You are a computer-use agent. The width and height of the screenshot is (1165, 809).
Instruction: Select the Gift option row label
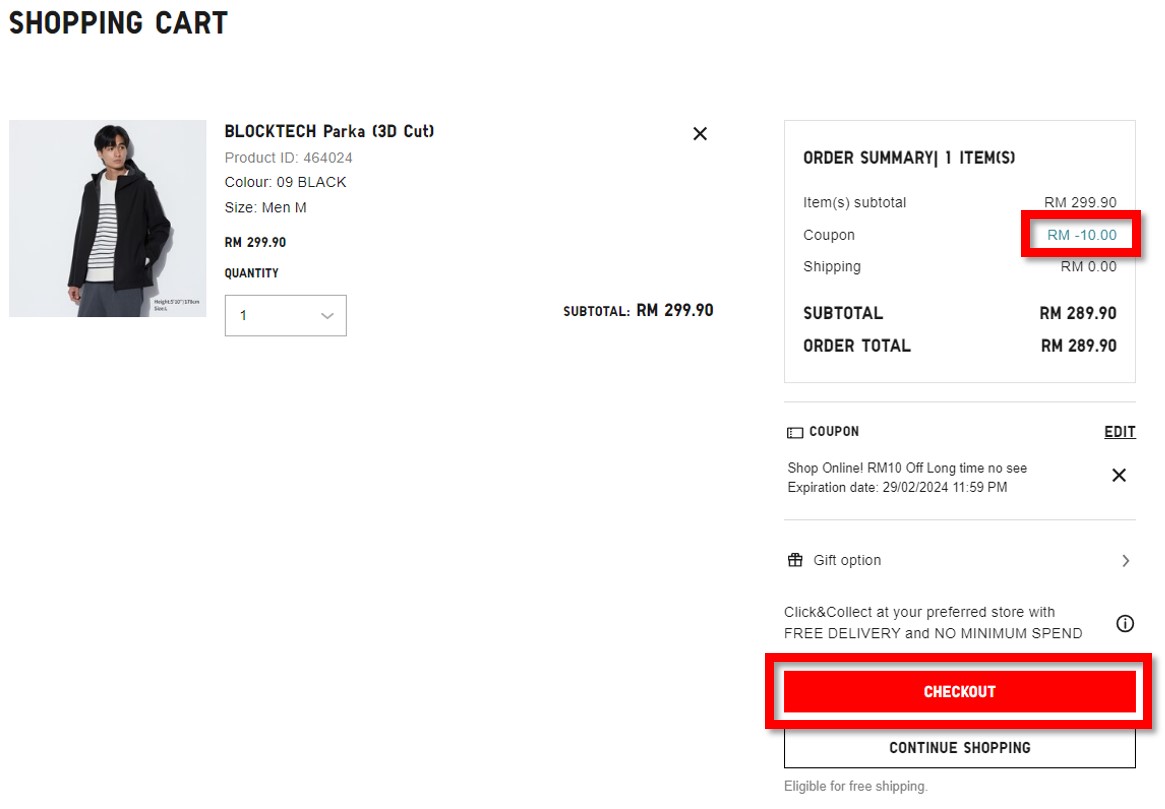(x=847, y=560)
